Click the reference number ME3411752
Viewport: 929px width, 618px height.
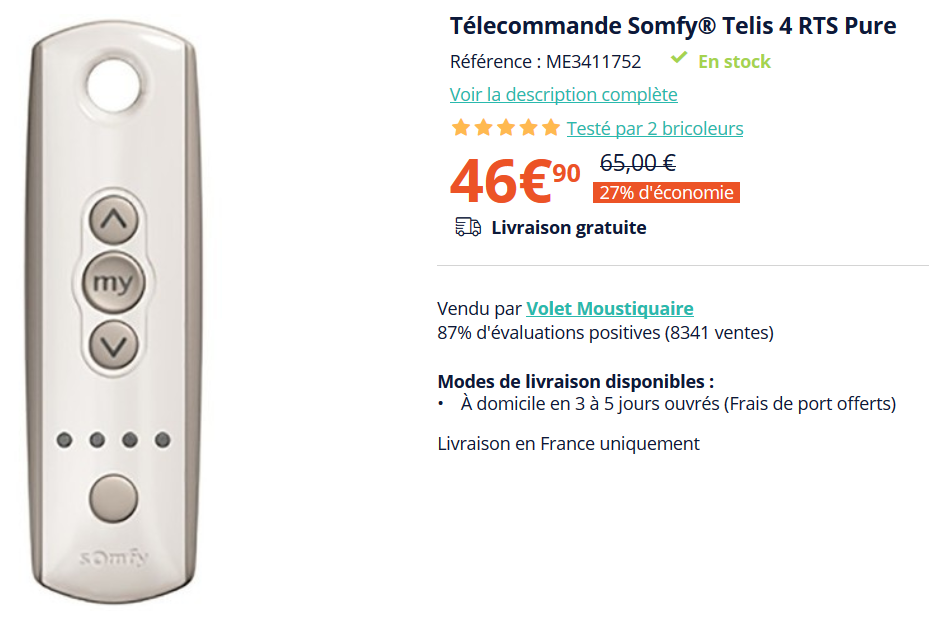[x=593, y=62]
